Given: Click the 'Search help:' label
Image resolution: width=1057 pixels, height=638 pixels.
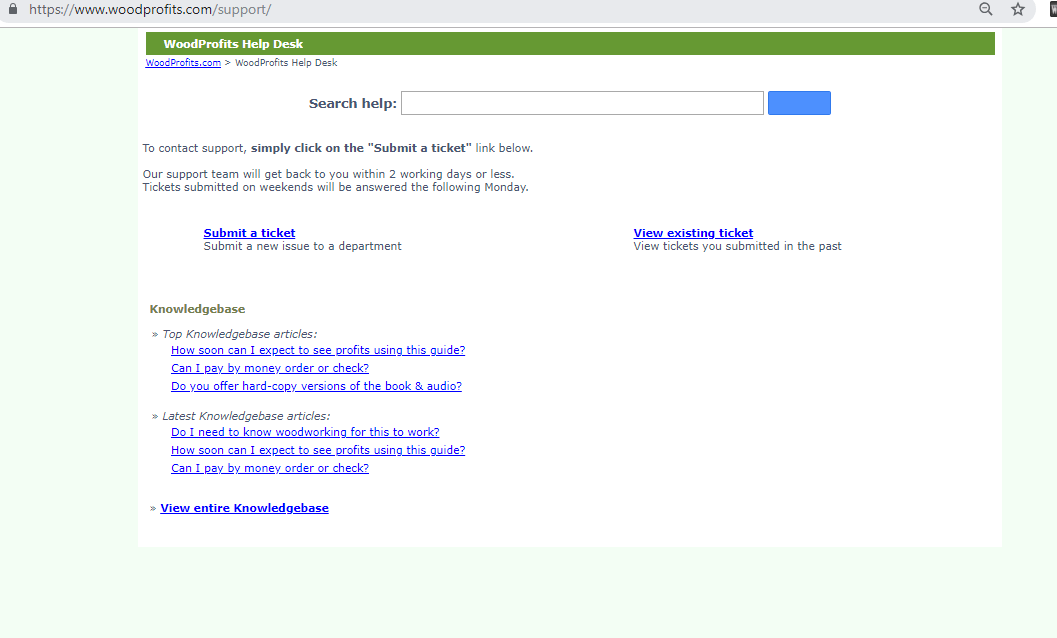Looking at the screenshot, I should click(353, 103).
